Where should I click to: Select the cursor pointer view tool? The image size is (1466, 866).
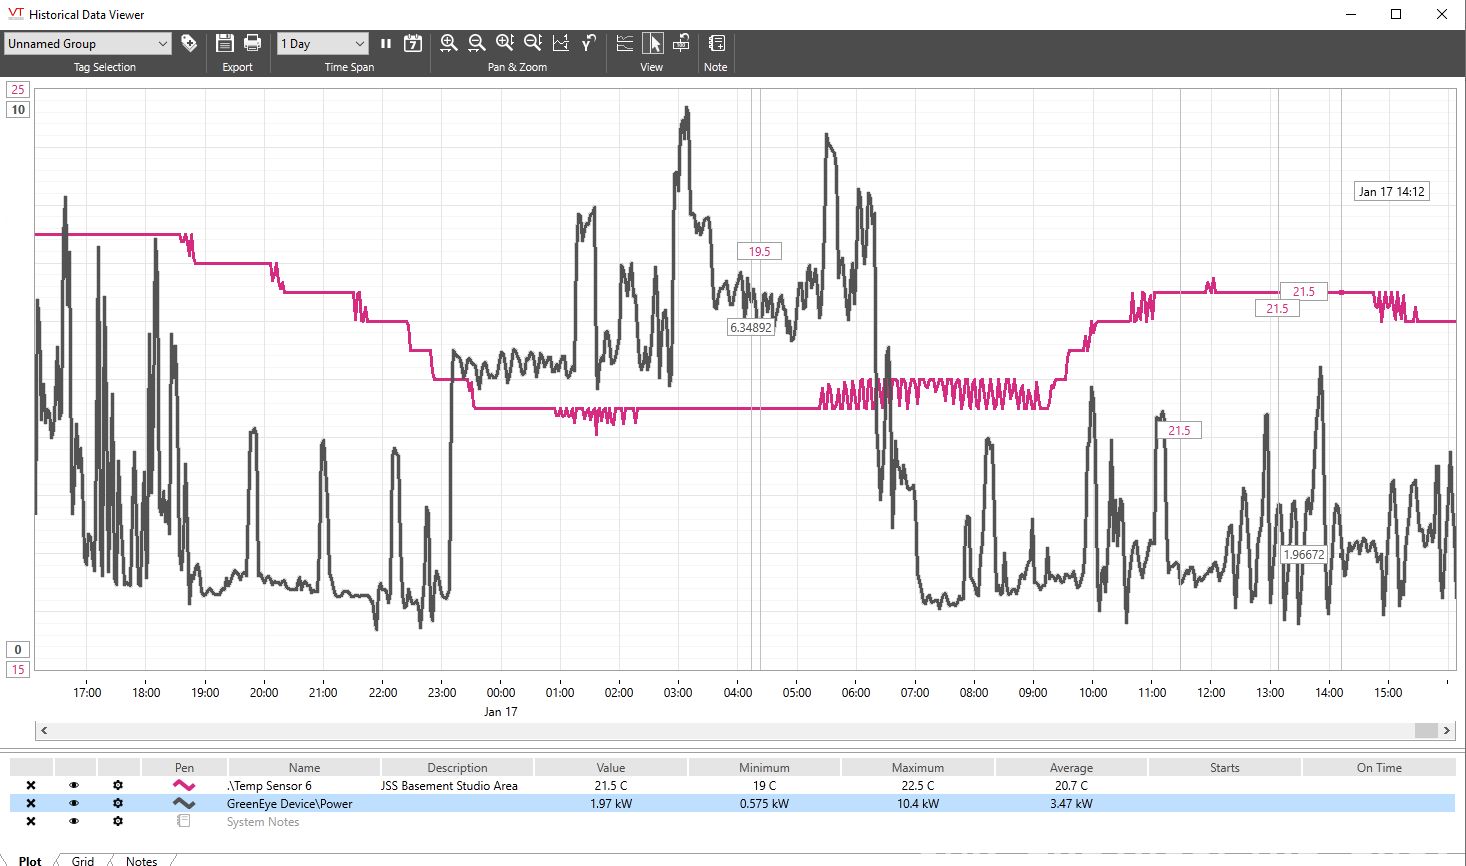point(652,43)
